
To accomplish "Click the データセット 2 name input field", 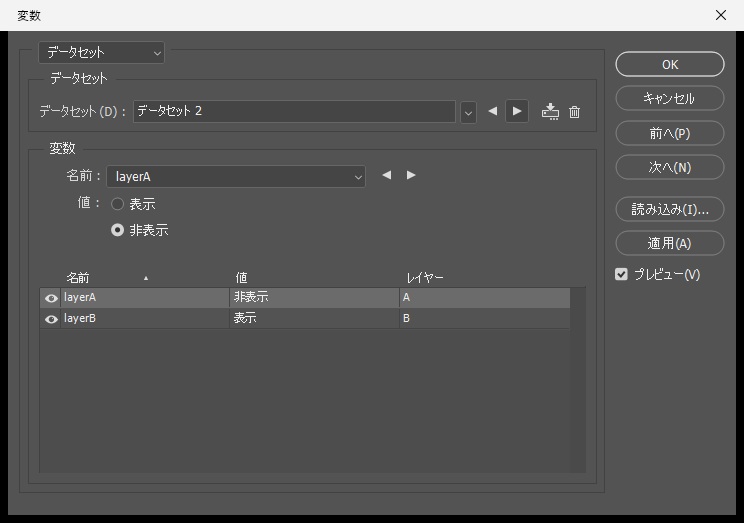I will 294,112.
